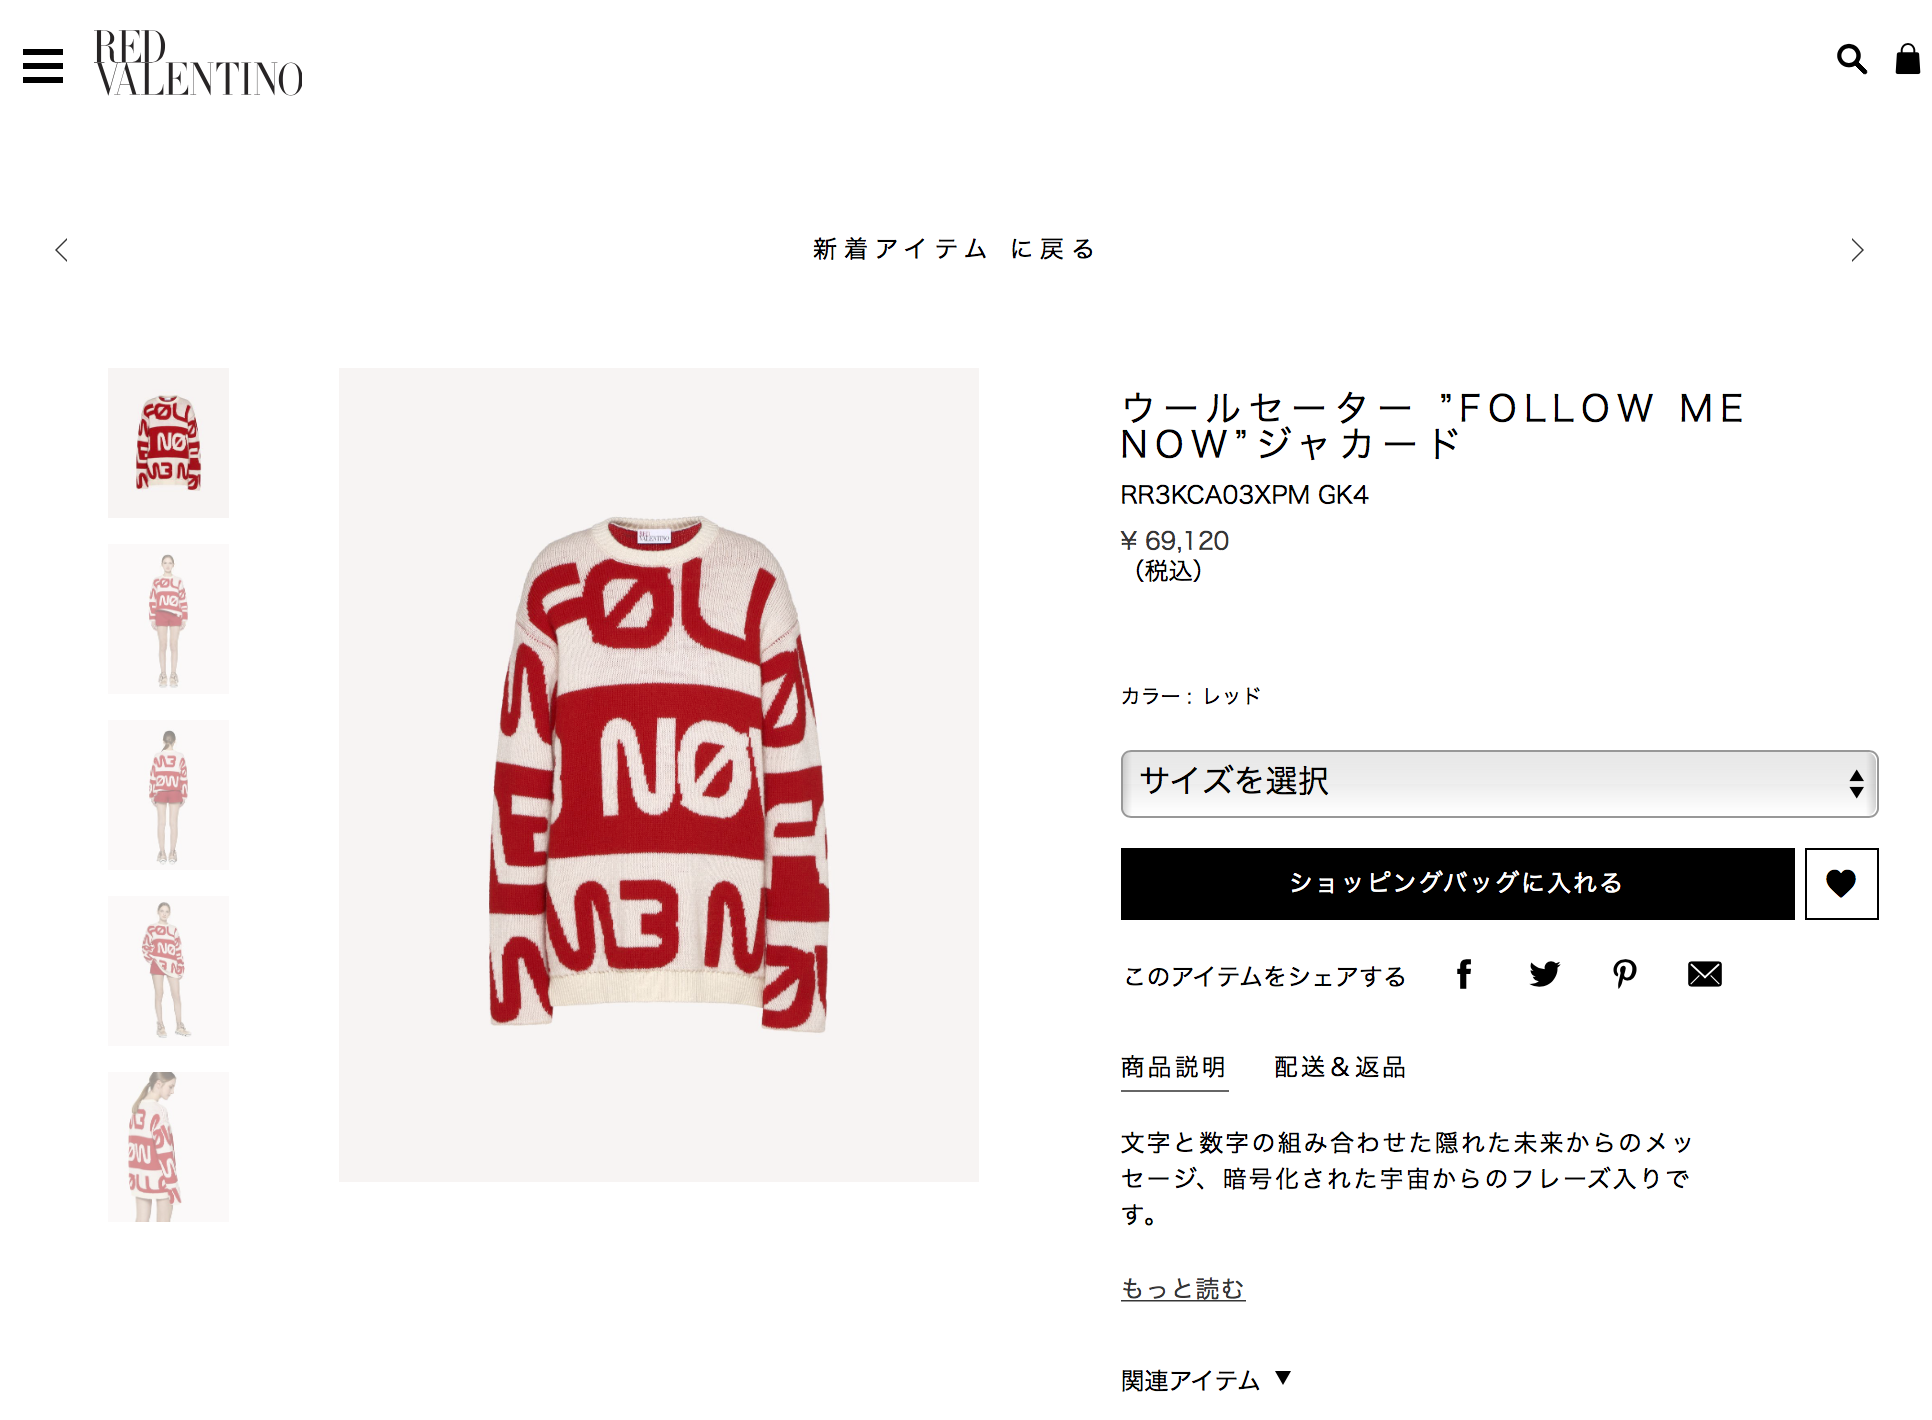
Task: Switch to the 配送＆返品 tab
Action: 1340,1067
